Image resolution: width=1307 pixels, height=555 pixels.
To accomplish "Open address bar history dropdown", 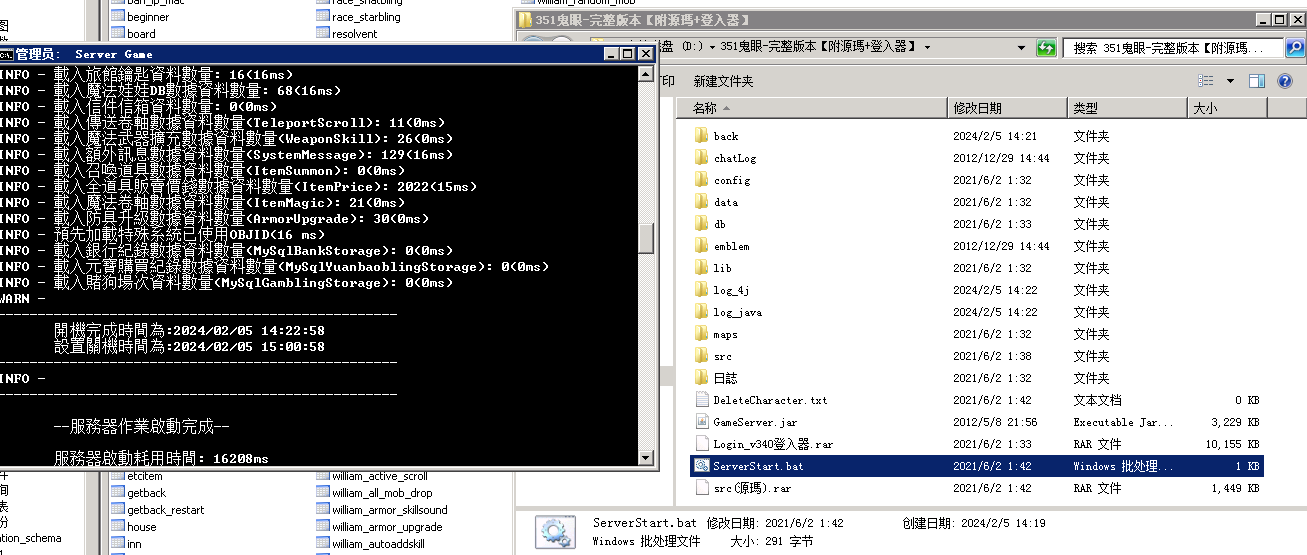I will pos(1021,47).
